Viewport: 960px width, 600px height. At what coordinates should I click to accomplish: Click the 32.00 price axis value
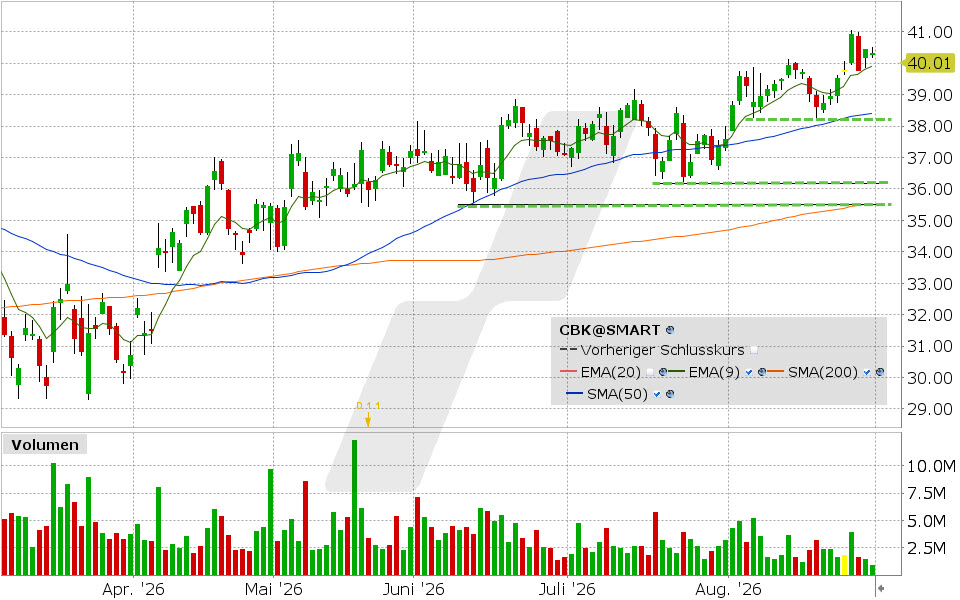929,315
